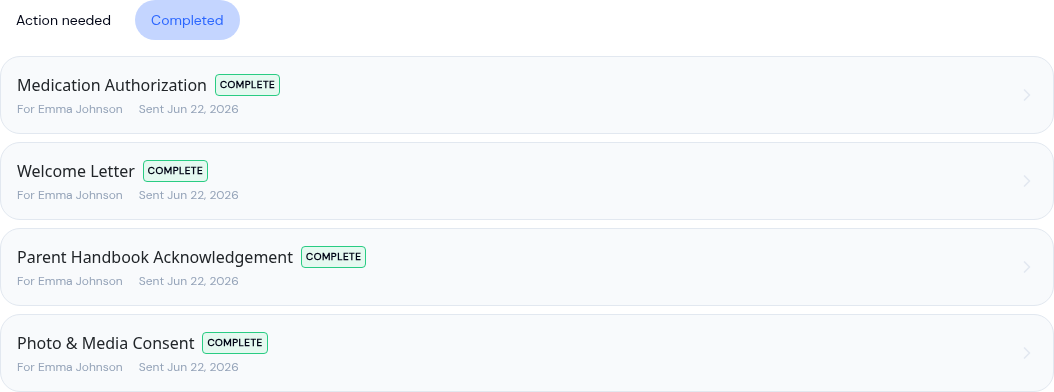Image resolution: width=1054 pixels, height=392 pixels.
Task: Click Sent date under Parent Handbook Acknowledgement
Action: tap(189, 281)
